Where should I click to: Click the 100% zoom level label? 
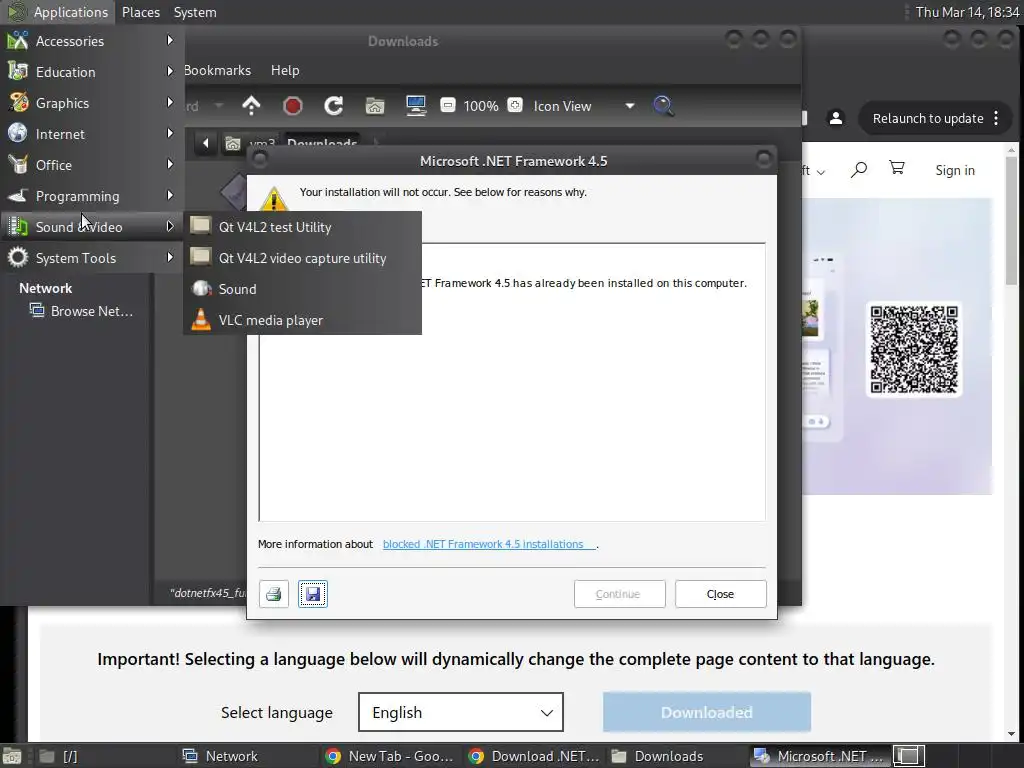click(x=481, y=106)
